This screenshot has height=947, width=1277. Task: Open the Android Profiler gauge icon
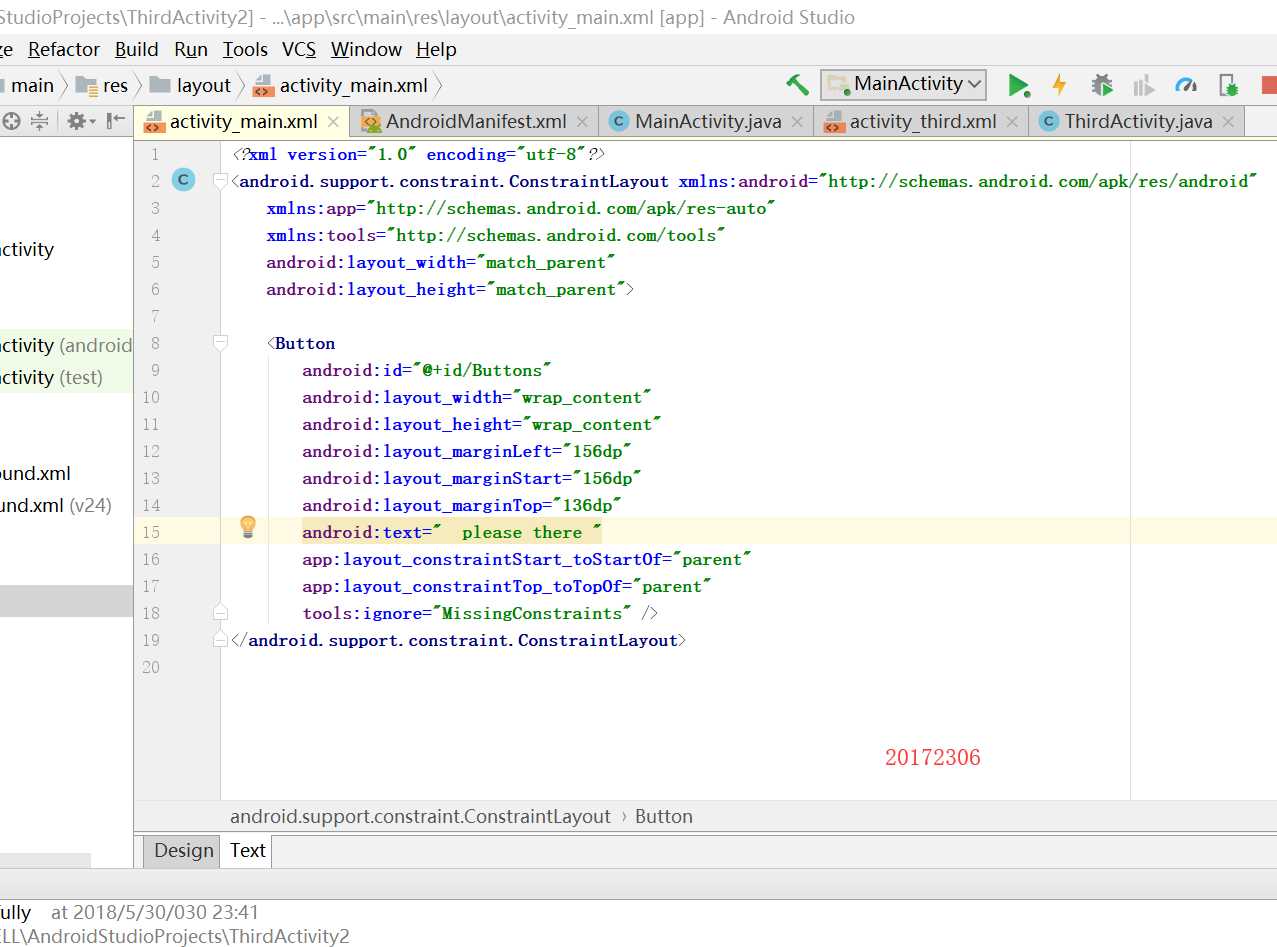point(1186,85)
